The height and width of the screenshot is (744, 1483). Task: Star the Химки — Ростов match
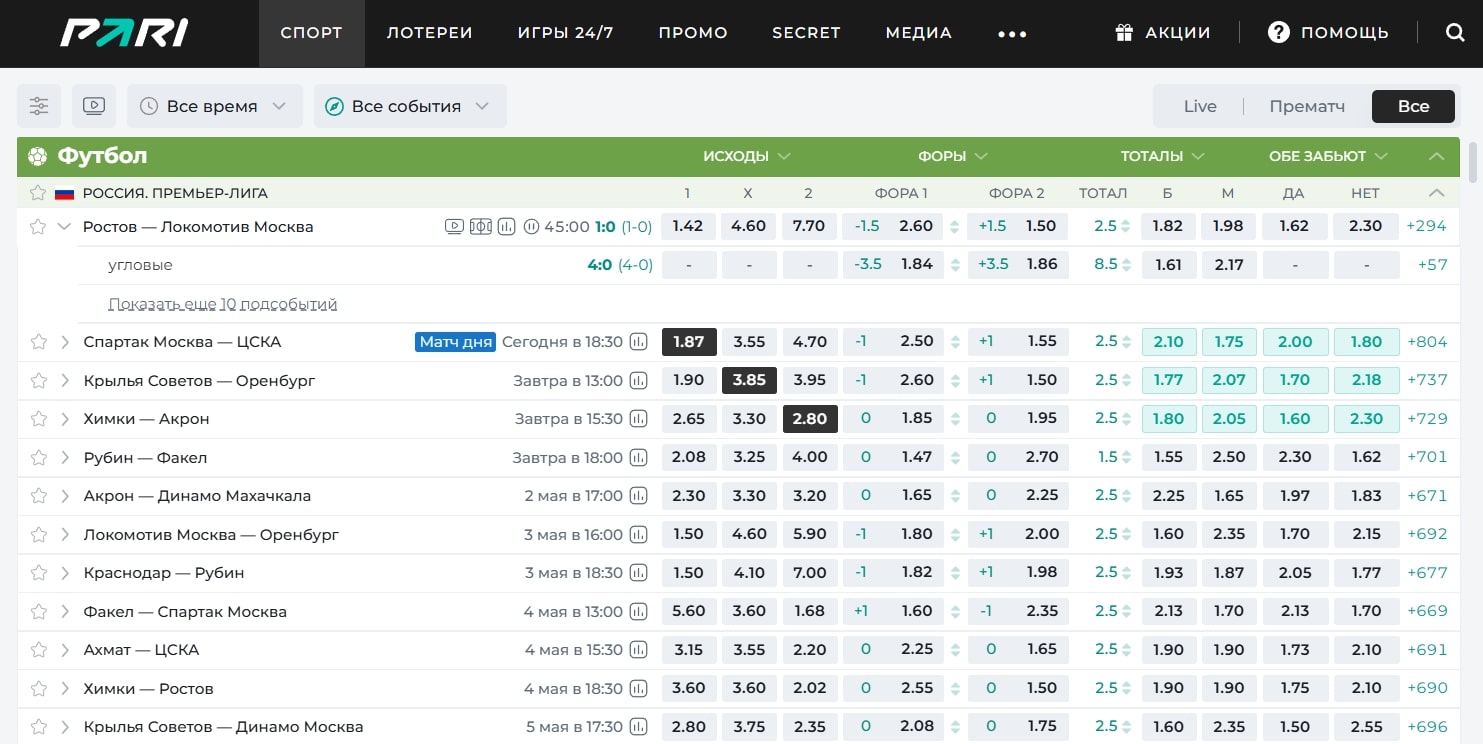pos(38,688)
